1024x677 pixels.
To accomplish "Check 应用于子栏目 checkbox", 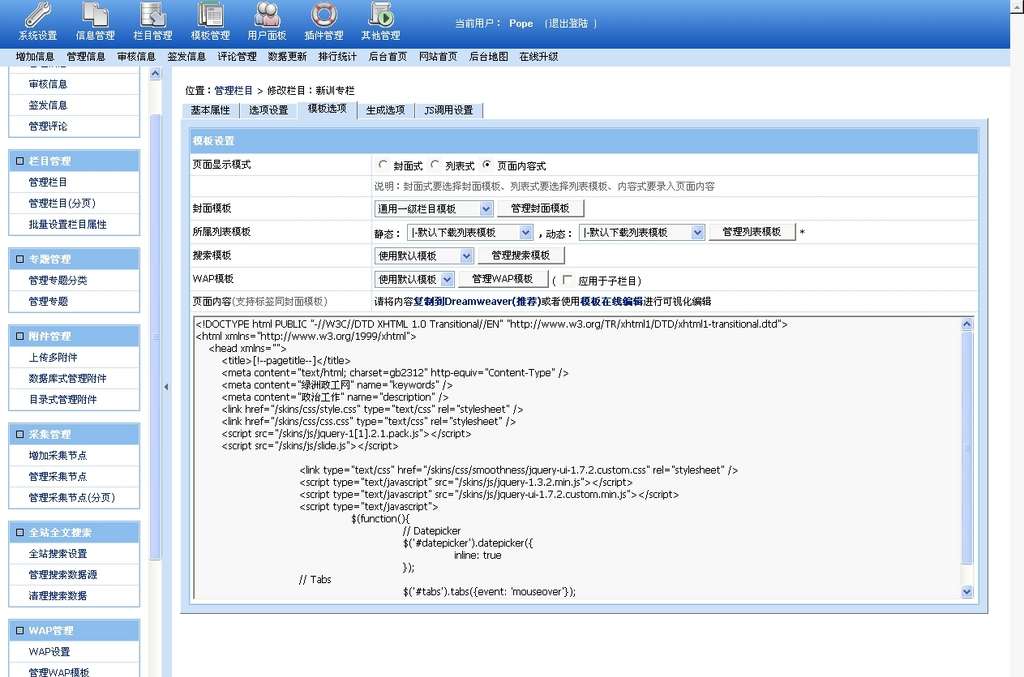I will [567, 279].
